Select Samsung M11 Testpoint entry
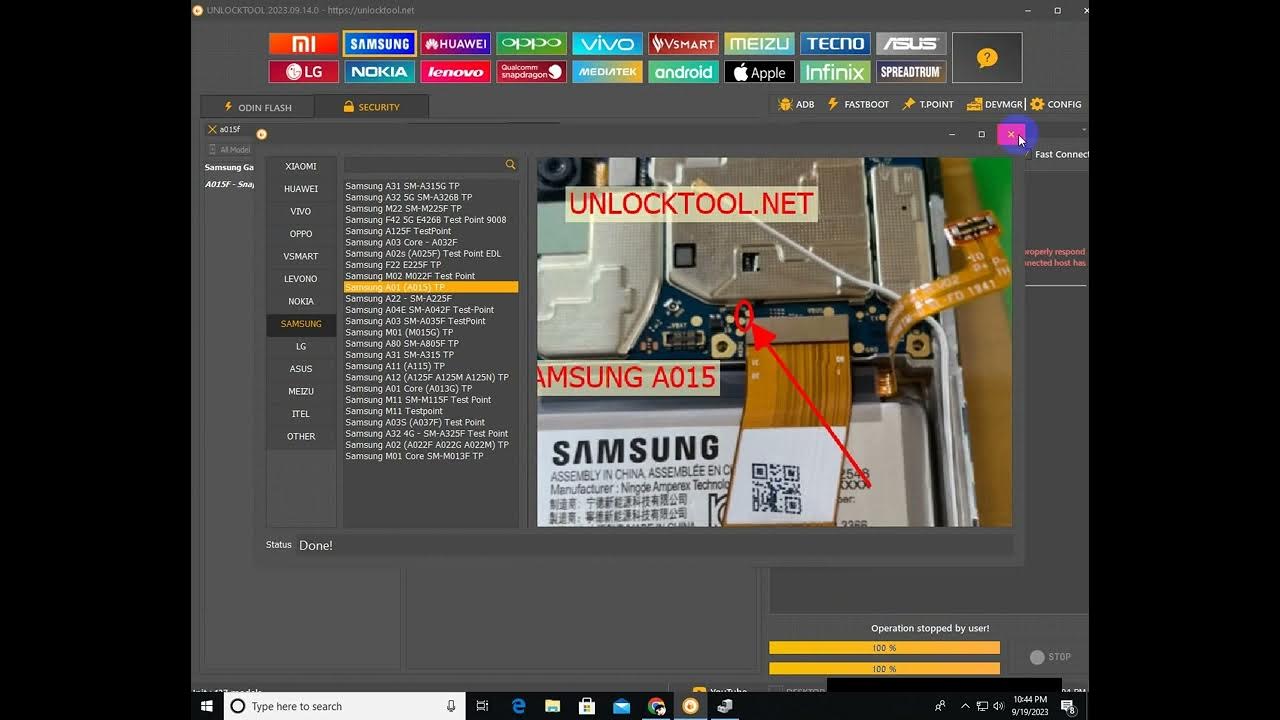This screenshot has width=1280, height=720. (431, 411)
